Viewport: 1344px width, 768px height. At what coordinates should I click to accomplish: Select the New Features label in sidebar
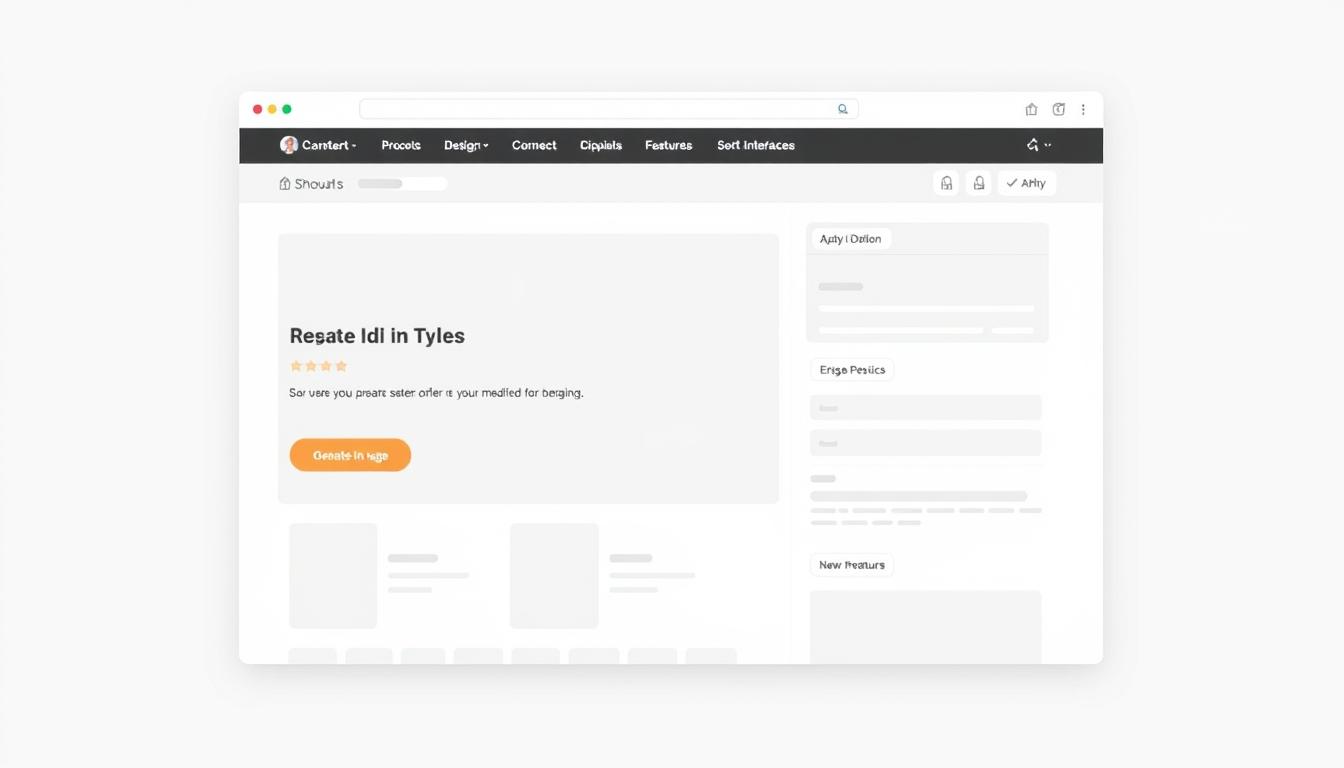pyautogui.click(x=851, y=565)
